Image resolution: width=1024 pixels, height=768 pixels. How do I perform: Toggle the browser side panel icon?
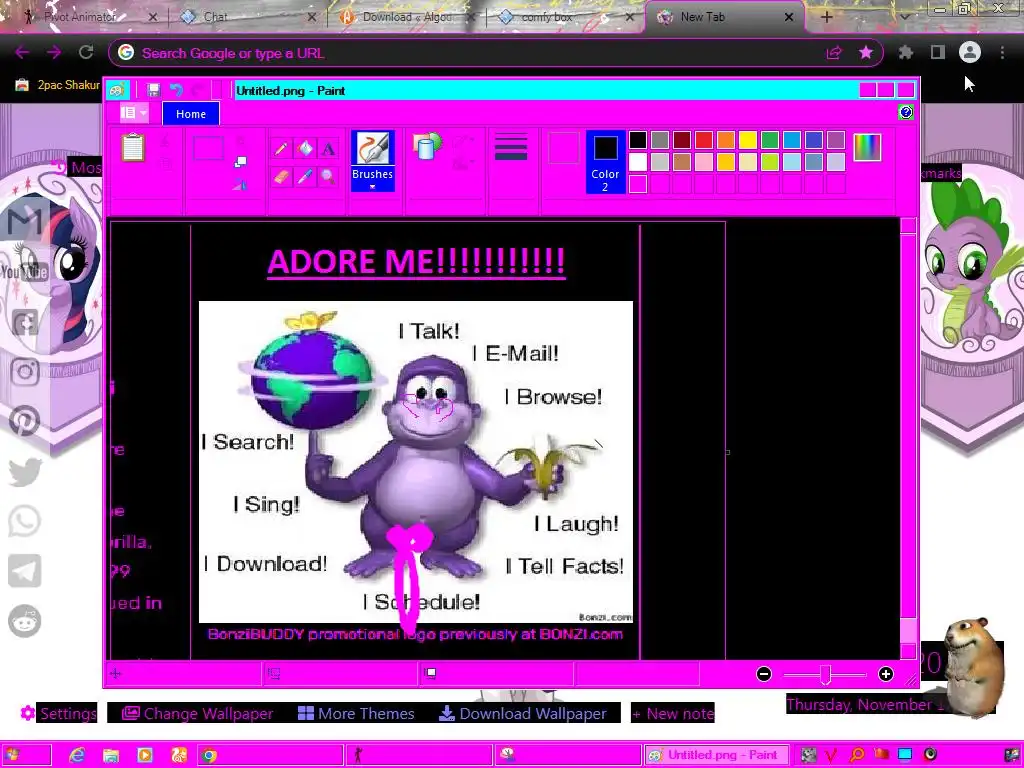click(938, 53)
